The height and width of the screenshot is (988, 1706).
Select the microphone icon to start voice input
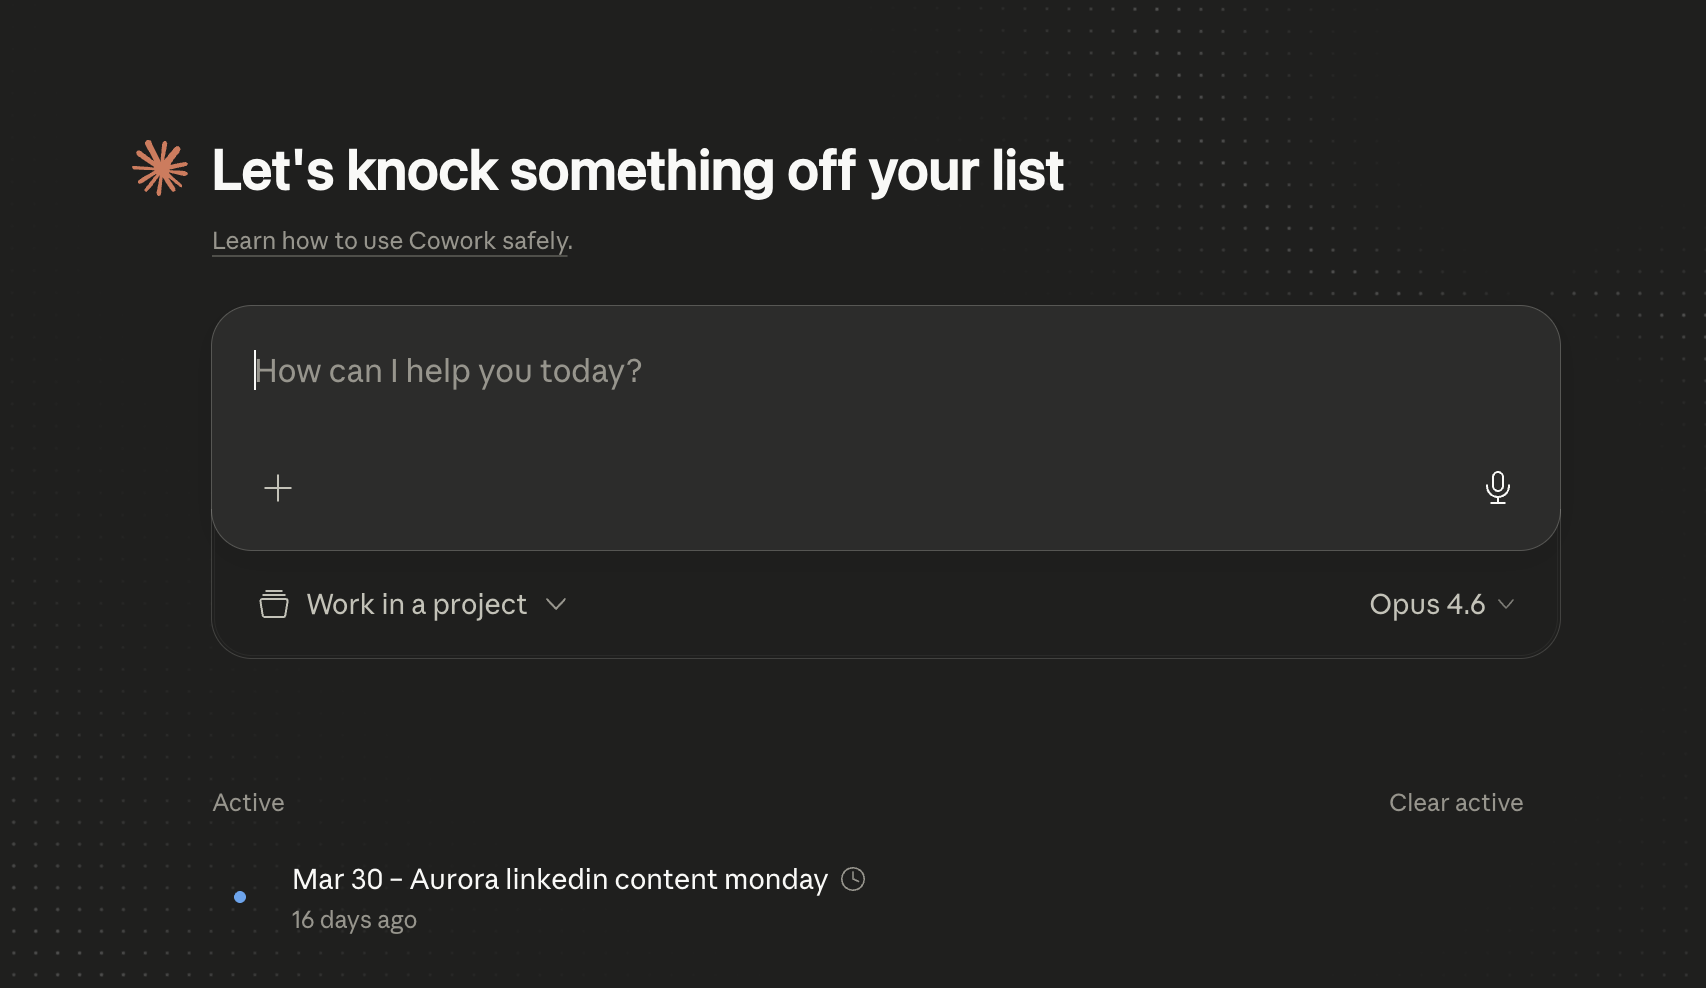pos(1497,488)
